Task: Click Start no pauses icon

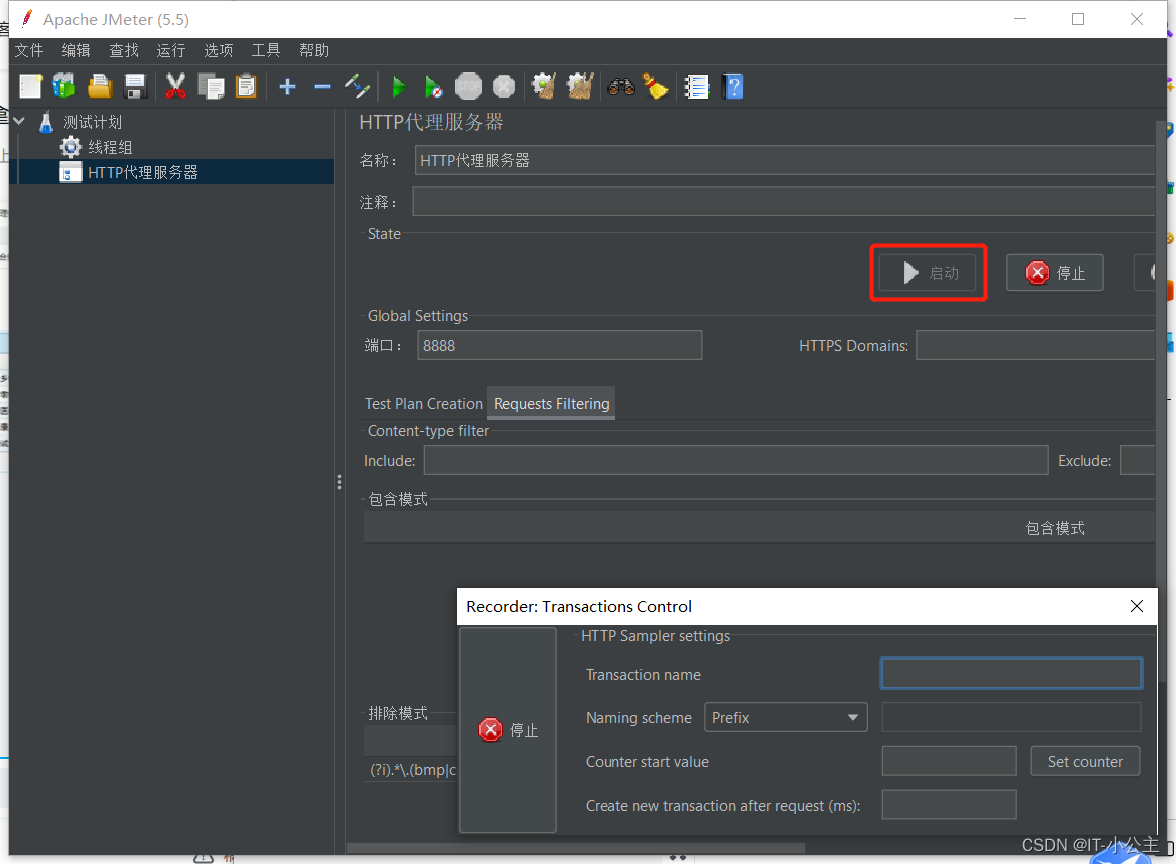Action: (433, 87)
